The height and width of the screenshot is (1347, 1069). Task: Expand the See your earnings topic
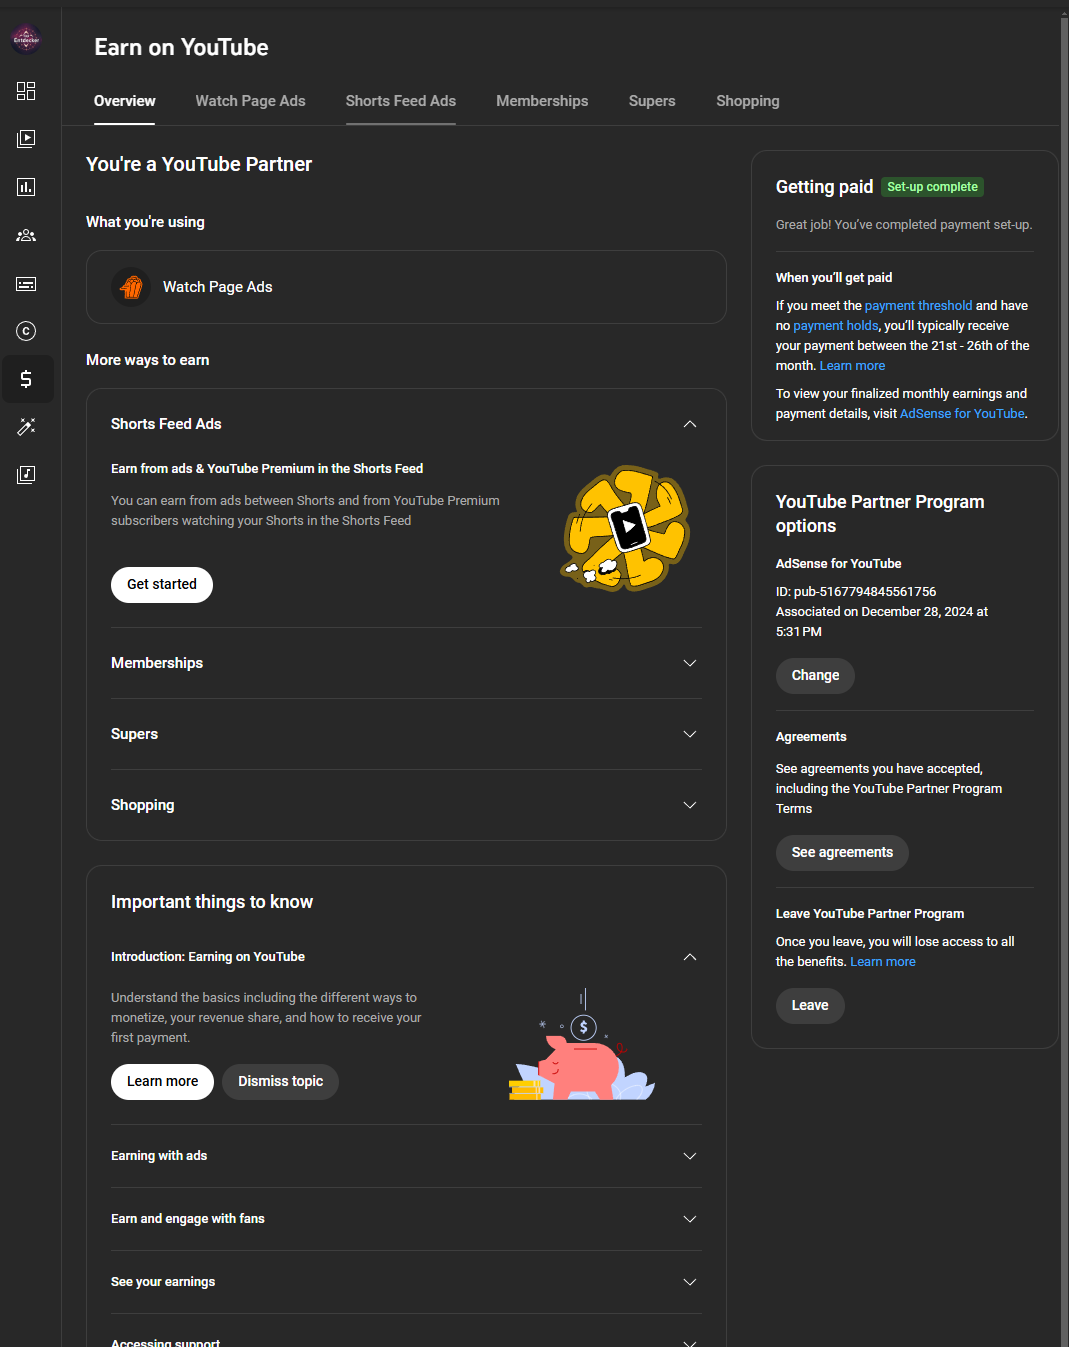pos(689,1282)
